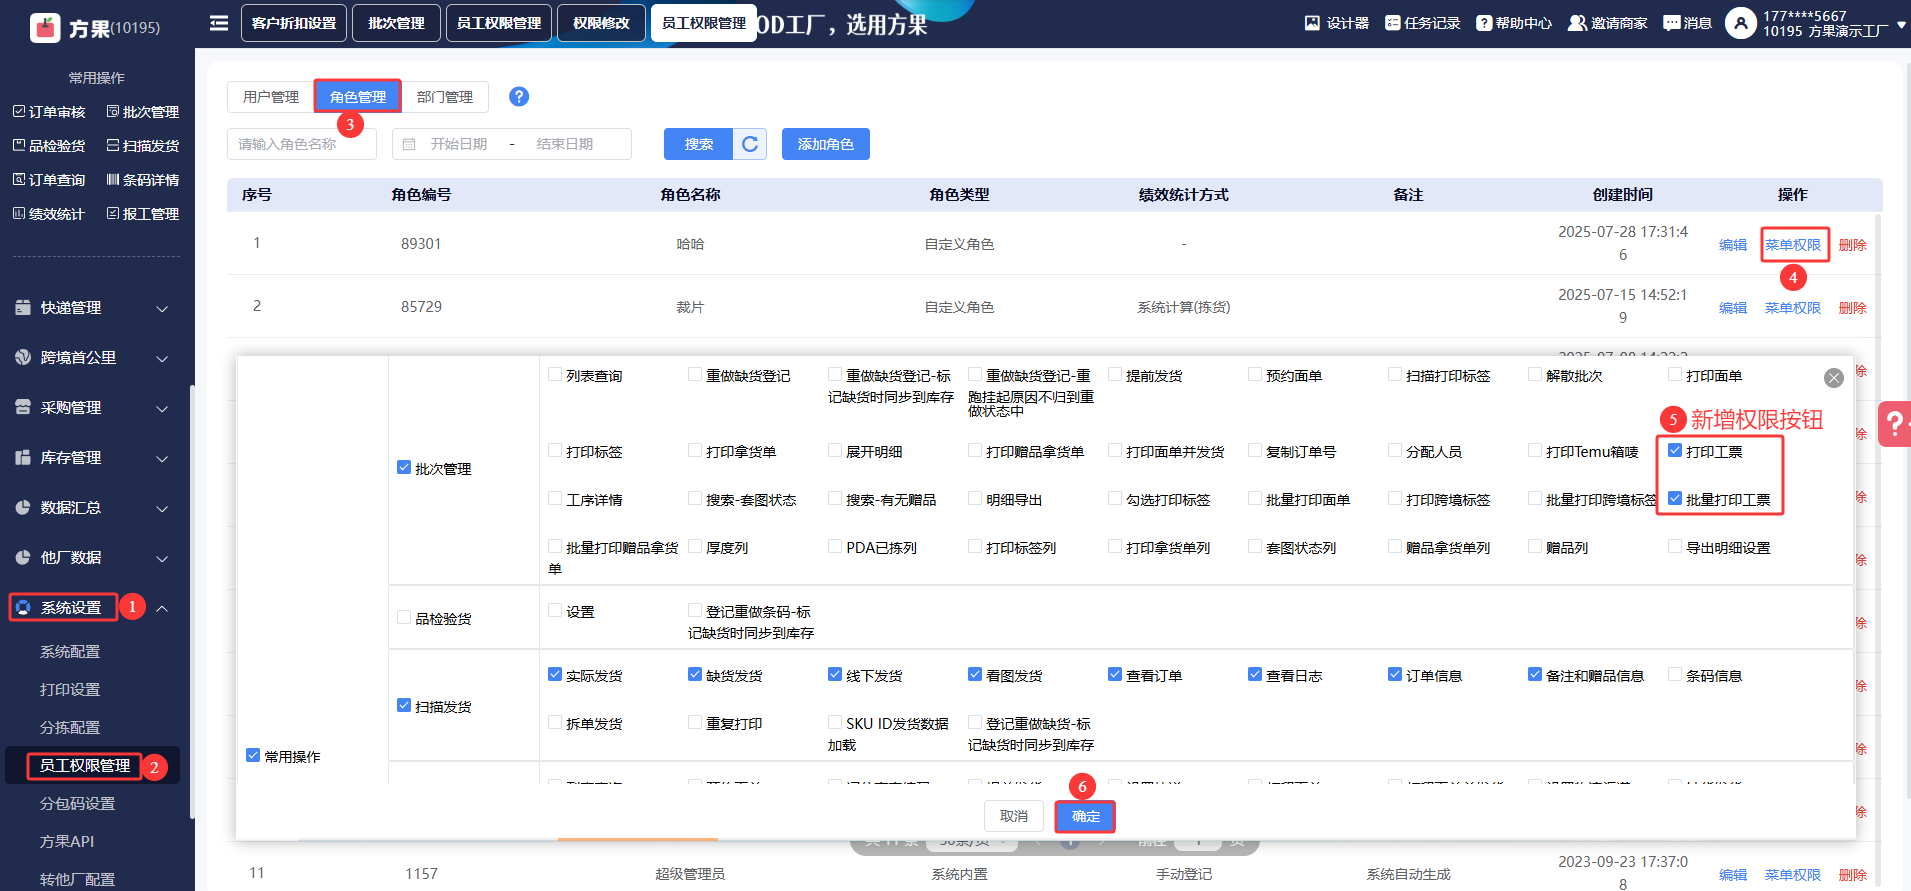This screenshot has width=1911, height=891.
Task: Check the 条码信息 checkbox
Action: pos(1675,675)
